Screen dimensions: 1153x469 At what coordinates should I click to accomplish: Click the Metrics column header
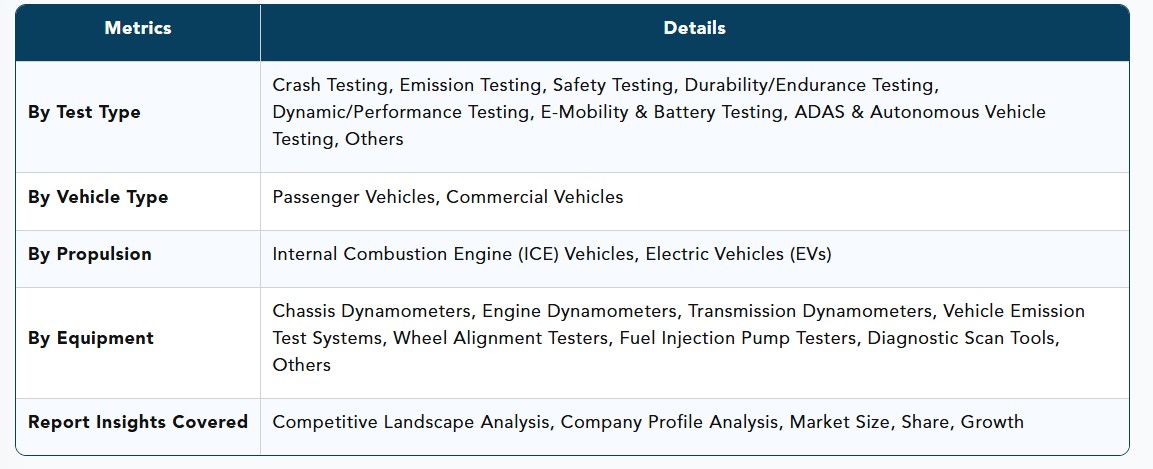138,28
